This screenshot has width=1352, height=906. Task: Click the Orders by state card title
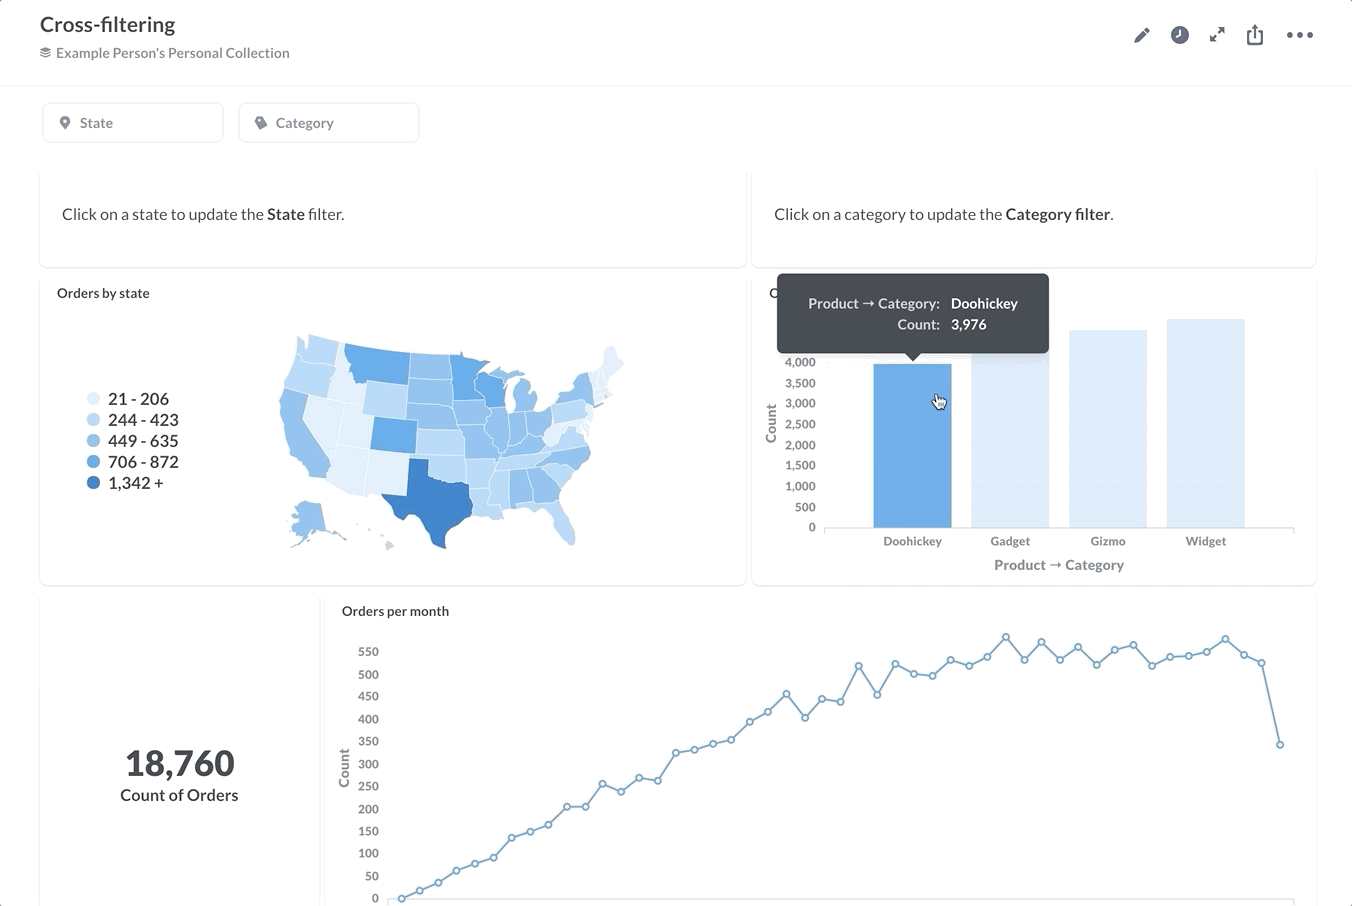[103, 293]
